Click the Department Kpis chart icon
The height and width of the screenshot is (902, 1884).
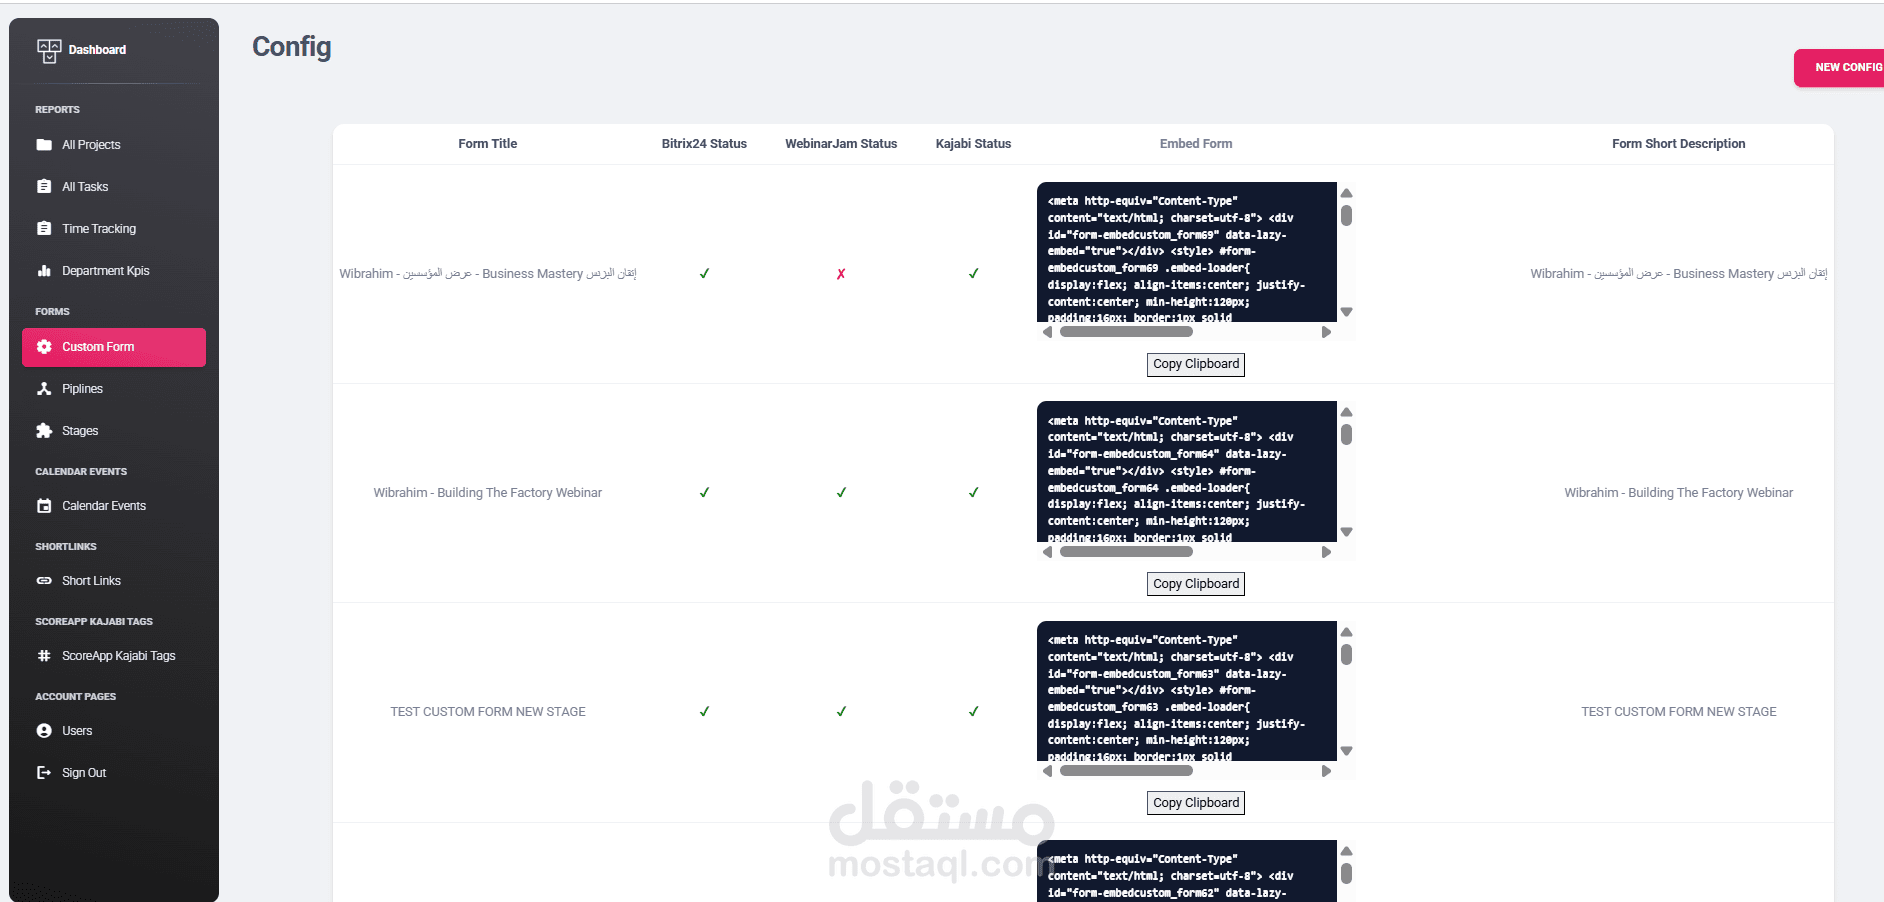click(x=44, y=271)
